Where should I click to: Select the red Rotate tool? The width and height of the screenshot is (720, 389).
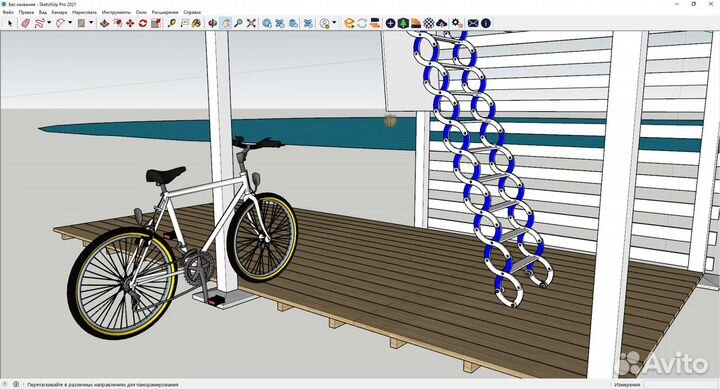pos(143,23)
